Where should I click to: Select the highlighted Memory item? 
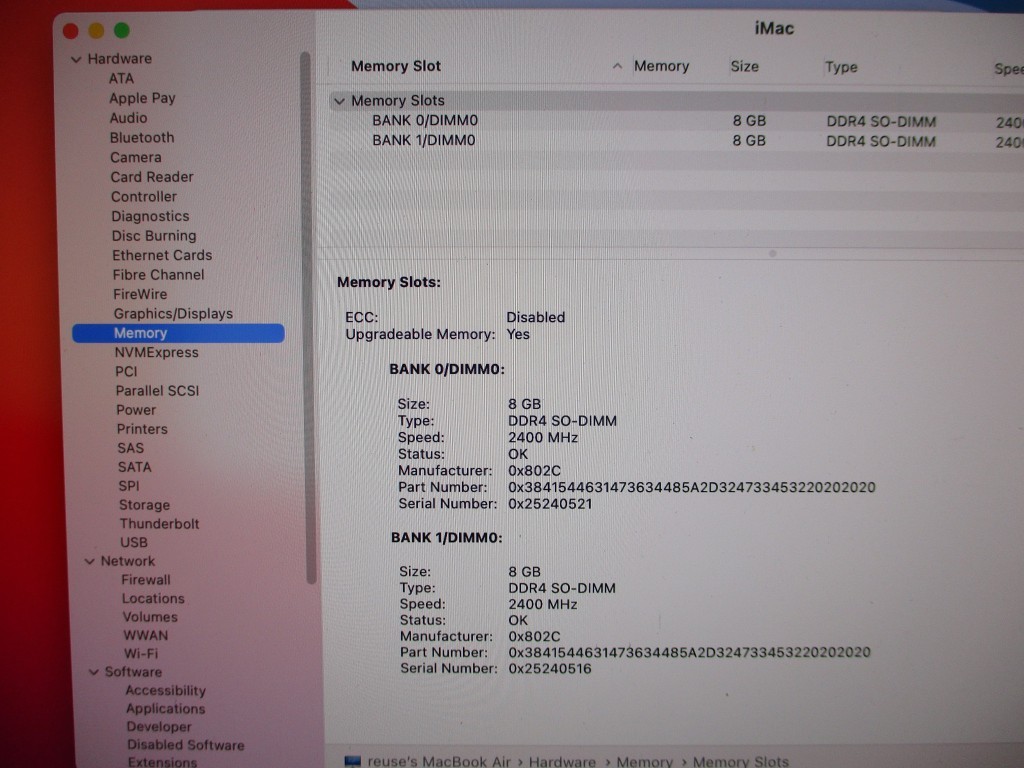pyautogui.click(x=178, y=333)
